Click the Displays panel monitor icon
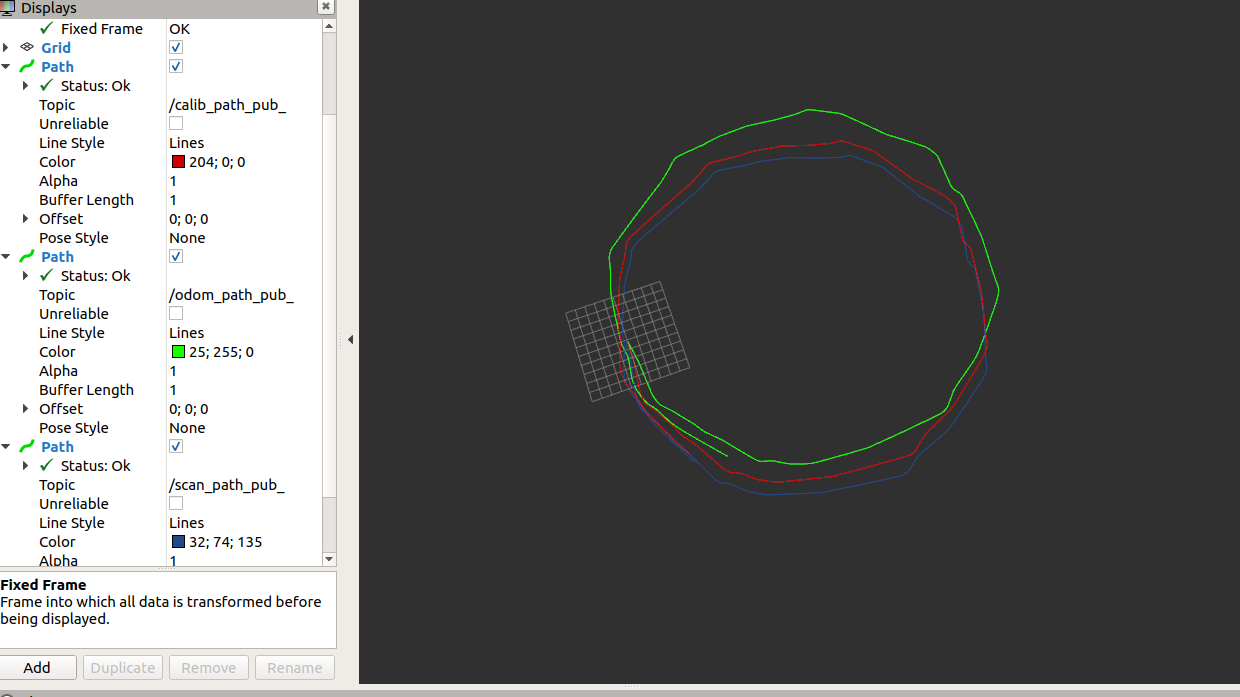Screen dimensions: 1240x697 8,7
